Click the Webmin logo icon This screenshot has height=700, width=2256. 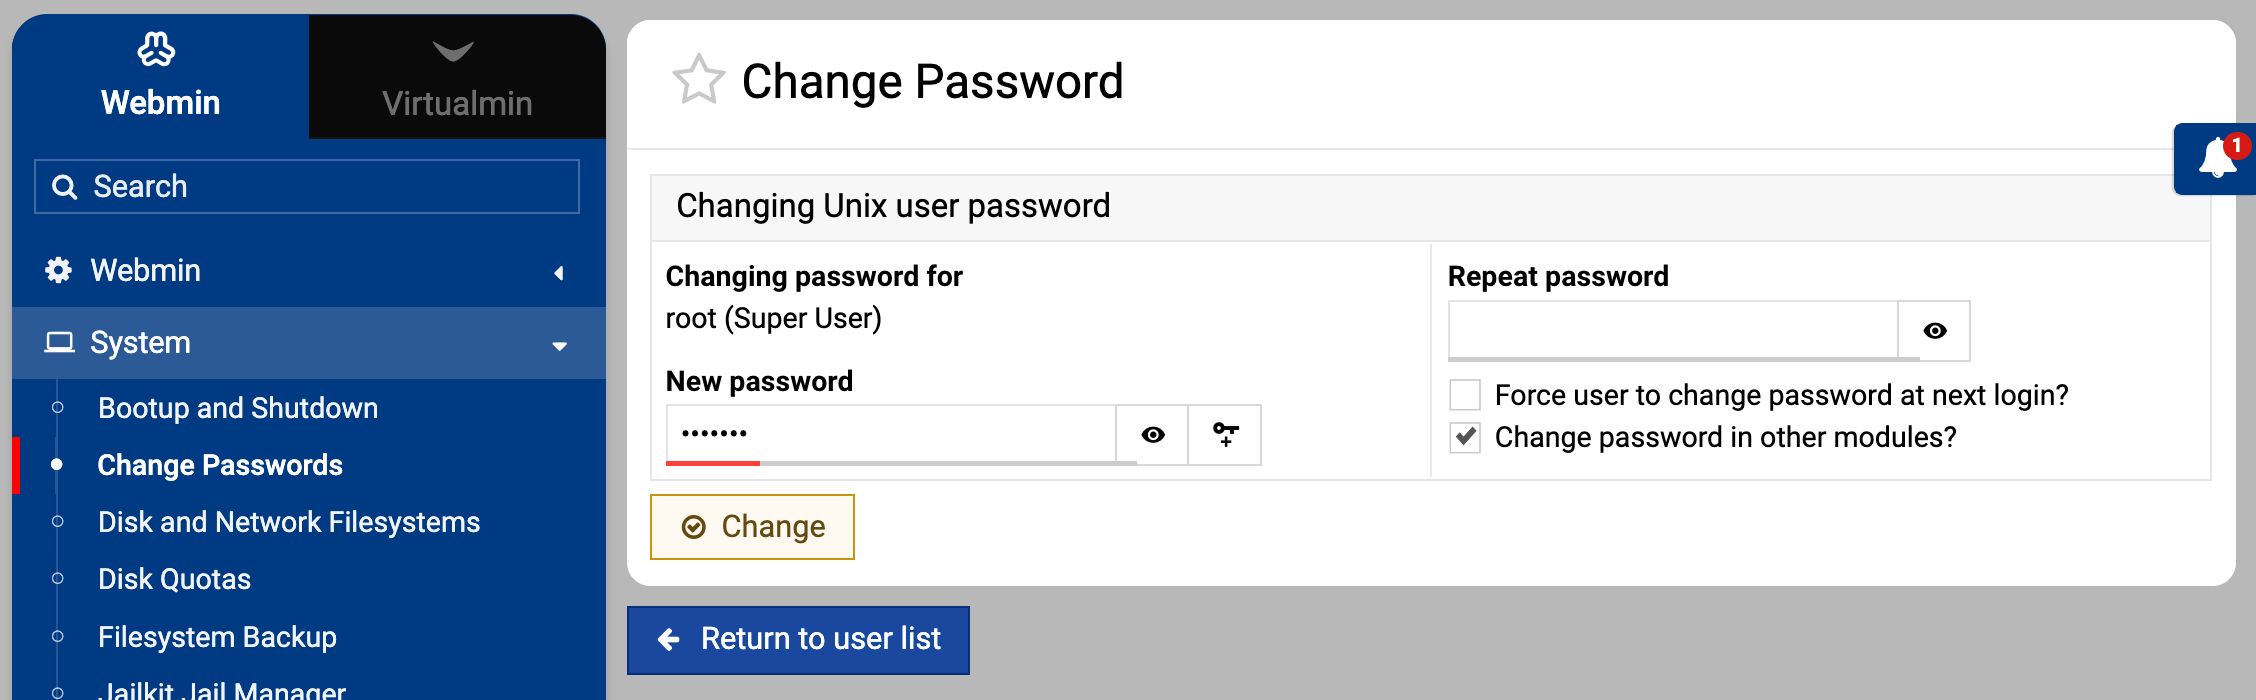[x=156, y=49]
